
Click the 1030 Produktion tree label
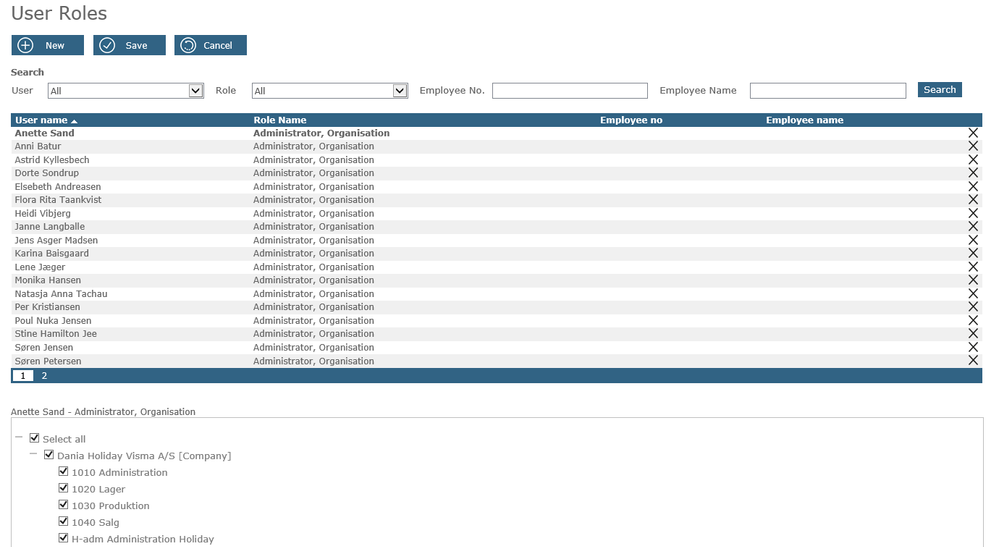(x=110, y=506)
